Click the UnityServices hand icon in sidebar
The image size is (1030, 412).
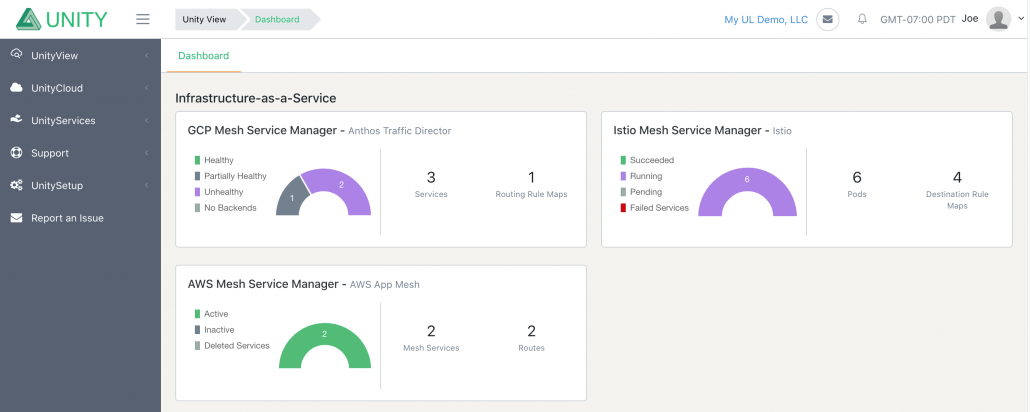pyautogui.click(x=17, y=120)
